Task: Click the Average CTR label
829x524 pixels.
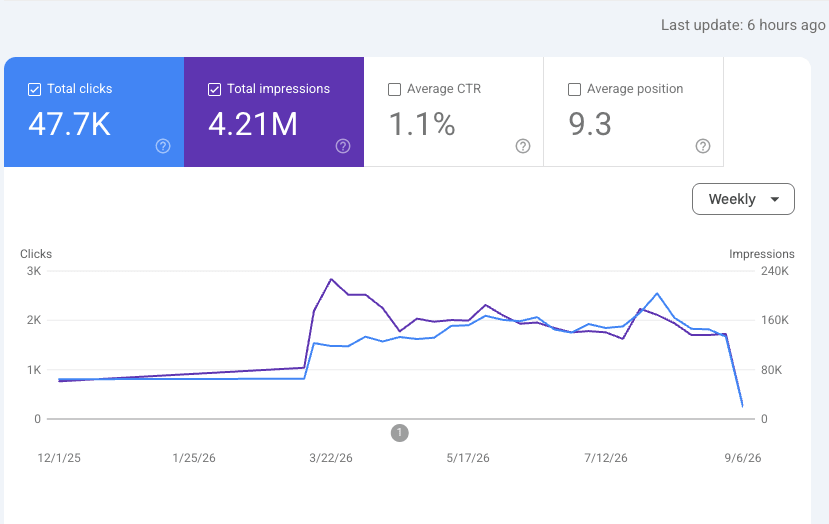Action: tap(444, 89)
